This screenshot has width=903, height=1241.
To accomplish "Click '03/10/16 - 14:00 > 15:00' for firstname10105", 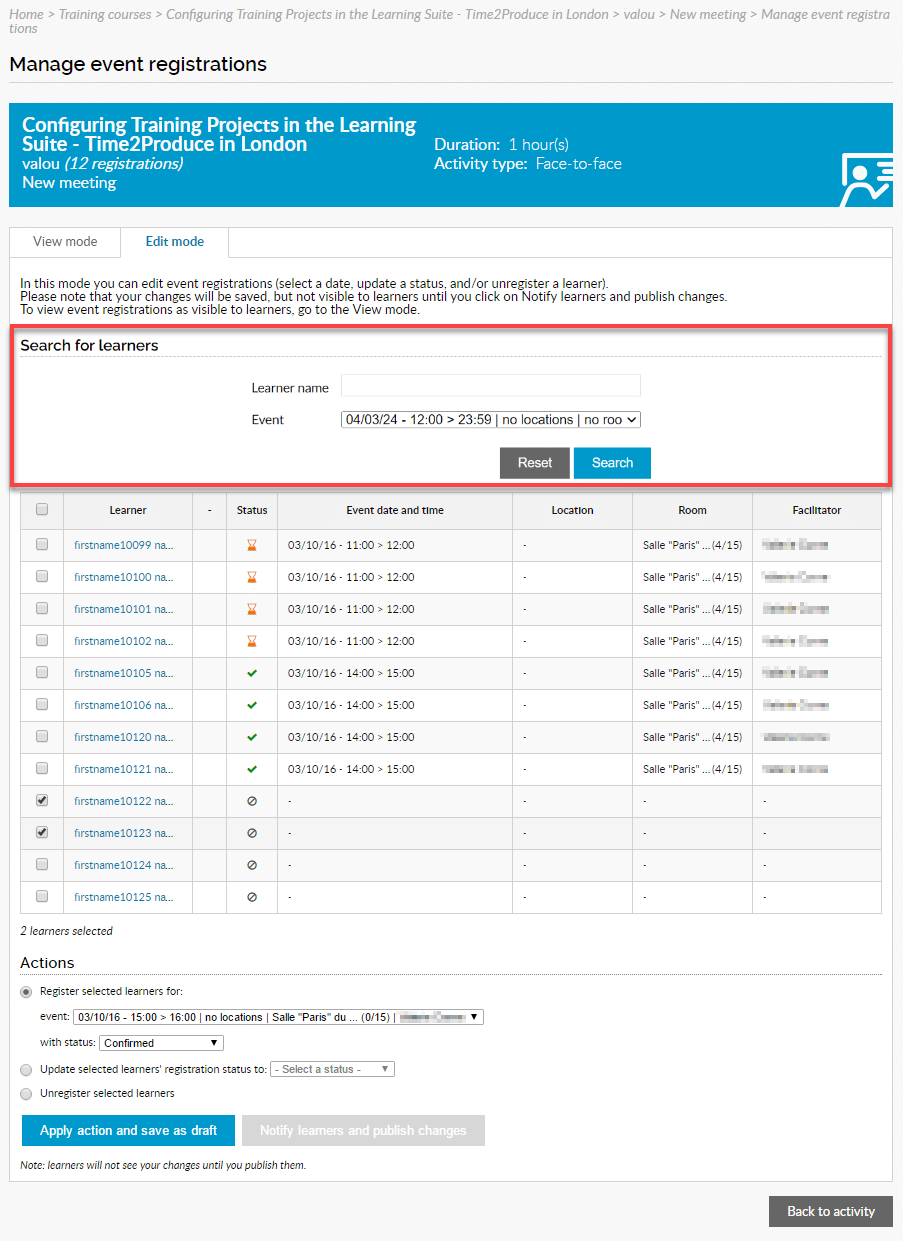I will pyautogui.click(x=351, y=673).
